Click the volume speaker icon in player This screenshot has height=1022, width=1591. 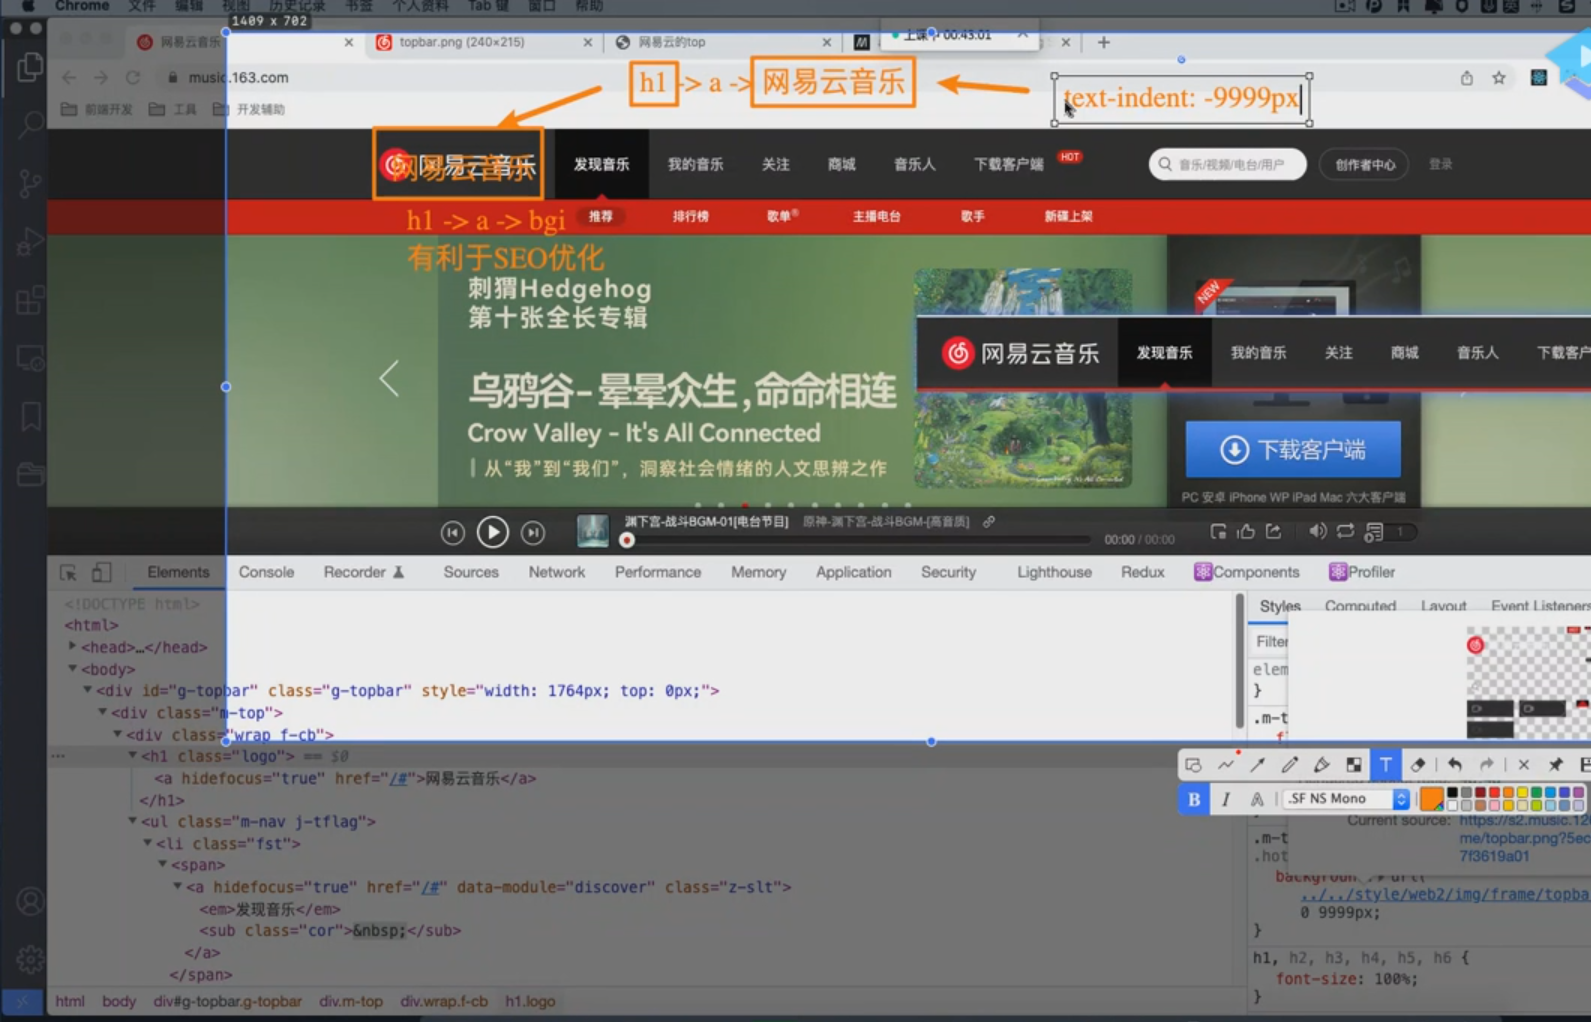point(1318,531)
